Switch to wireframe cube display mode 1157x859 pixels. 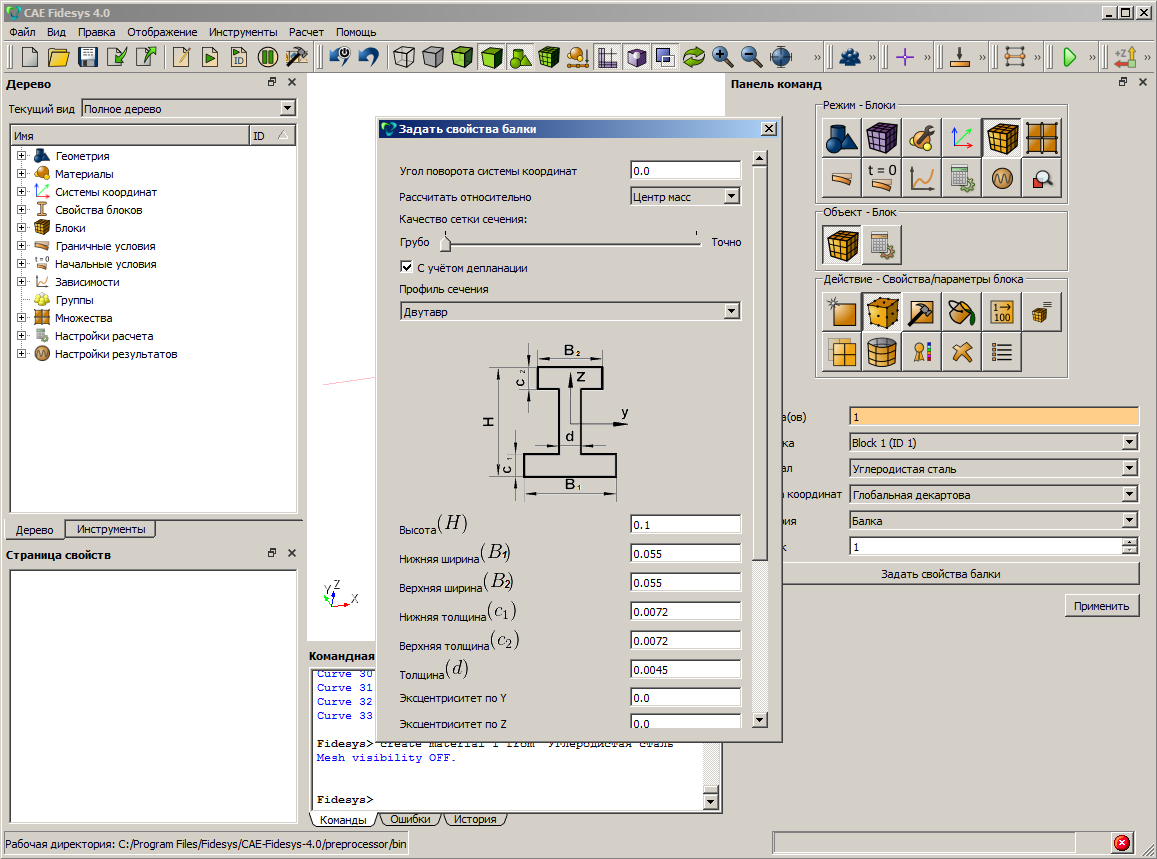tap(404, 57)
